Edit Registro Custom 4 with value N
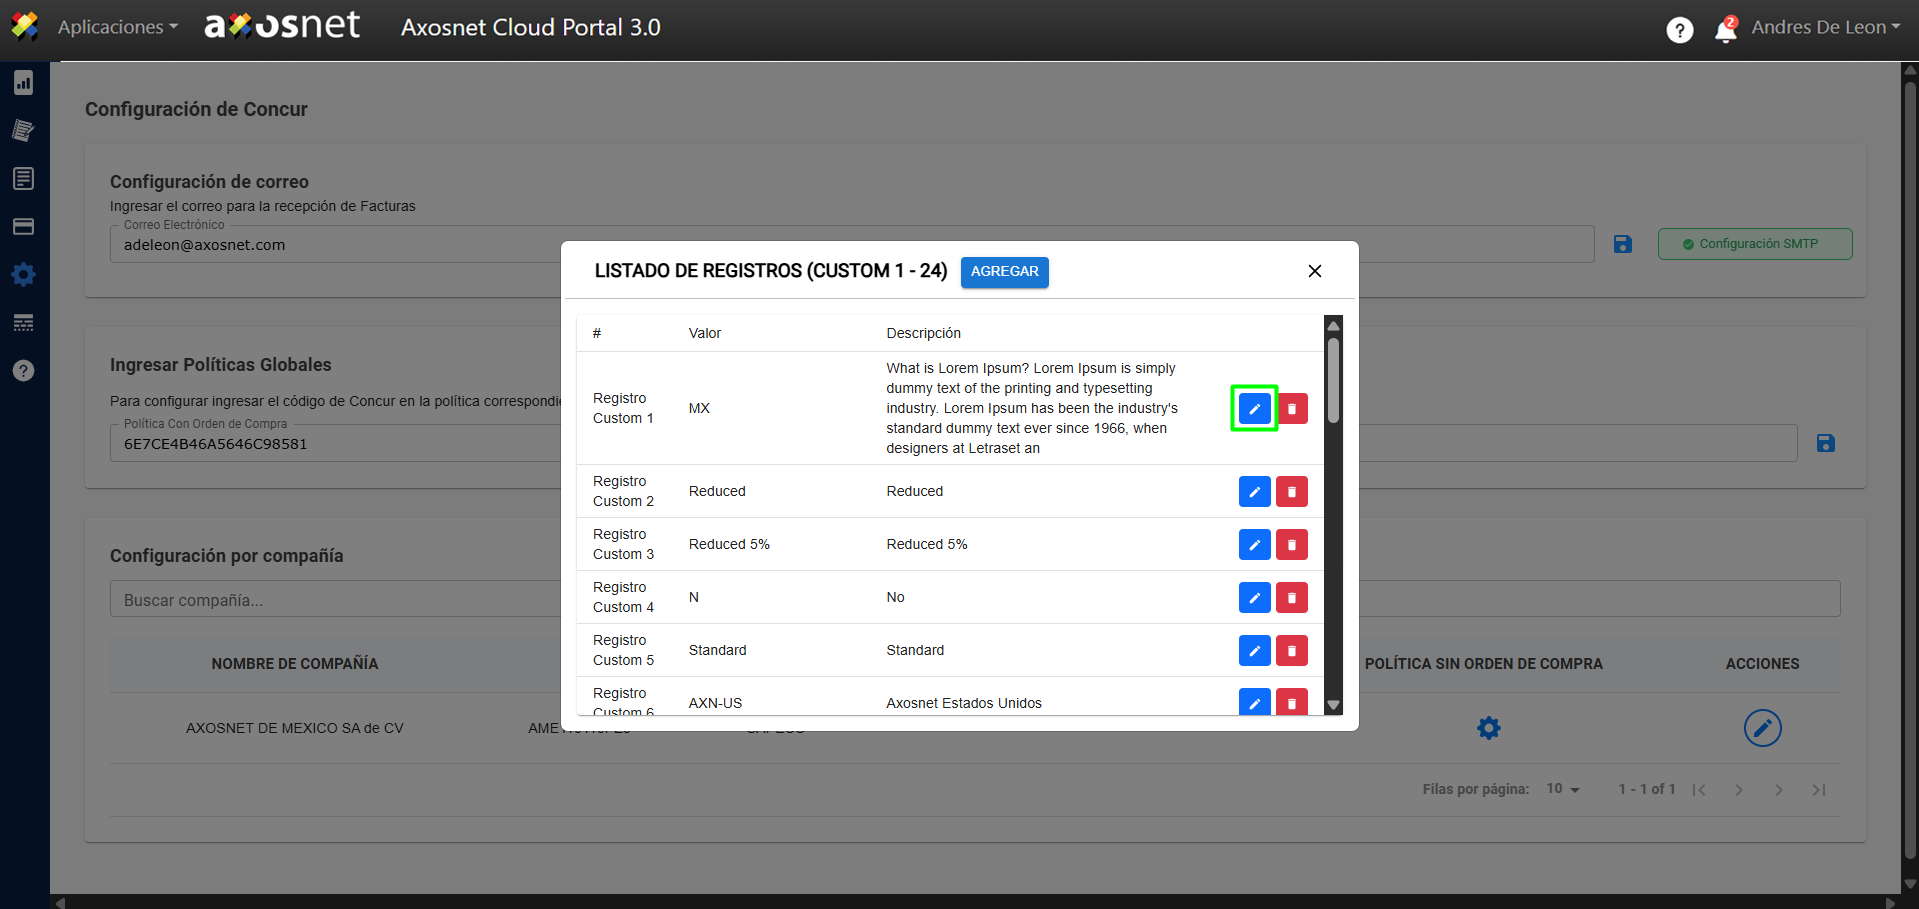The image size is (1919, 909). pyautogui.click(x=1254, y=597)
